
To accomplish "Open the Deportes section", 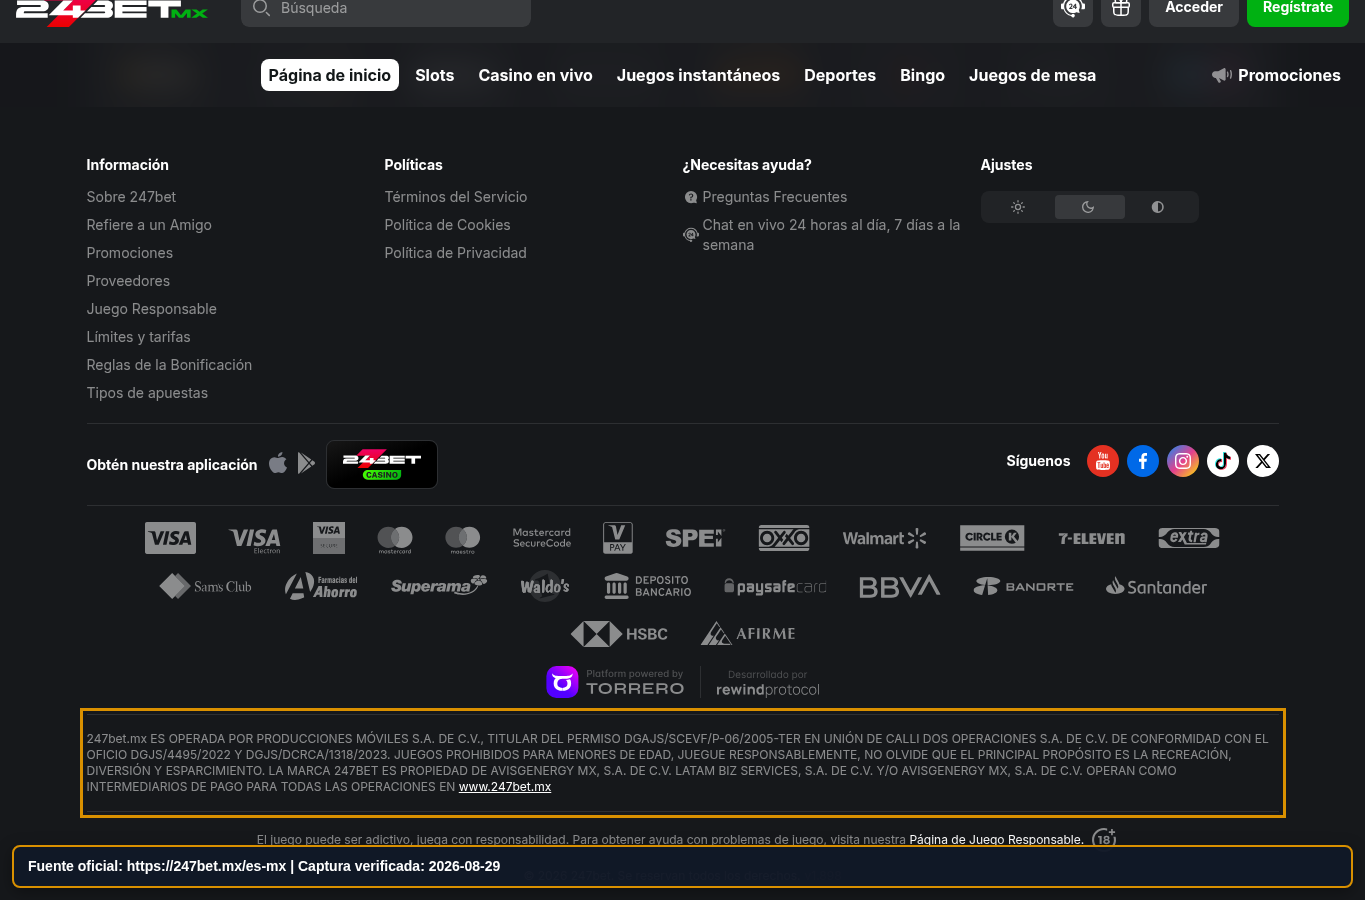I will (840, 75).
